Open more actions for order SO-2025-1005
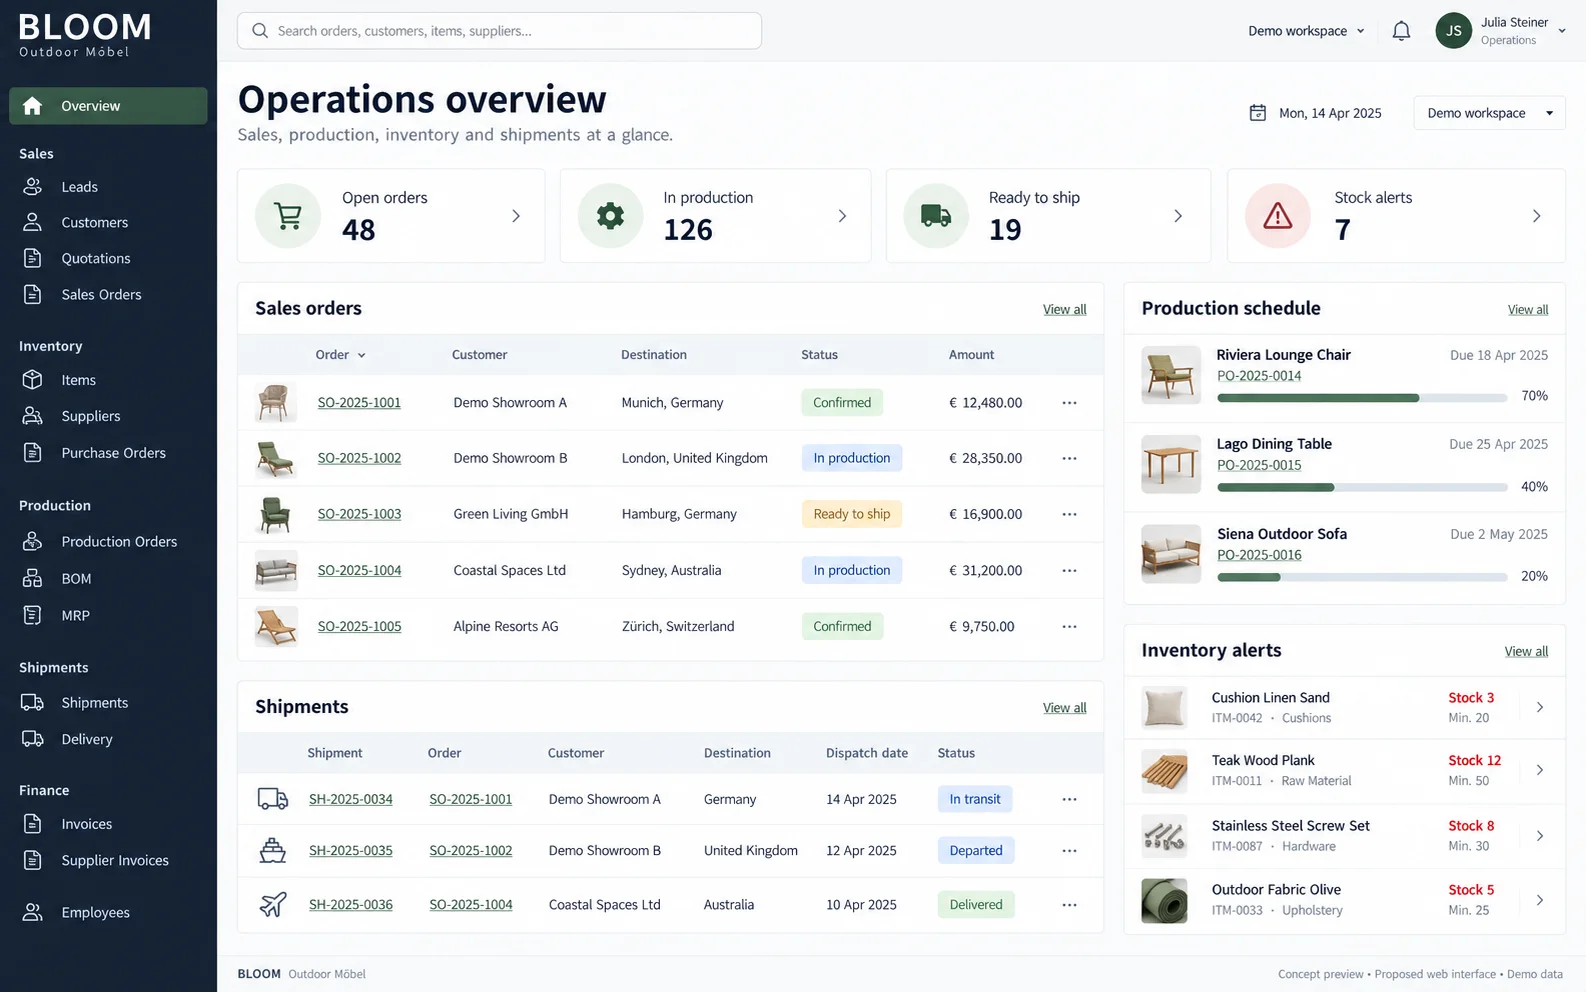Screen dimensions: 1586x992 click(x=1069, y=627)
